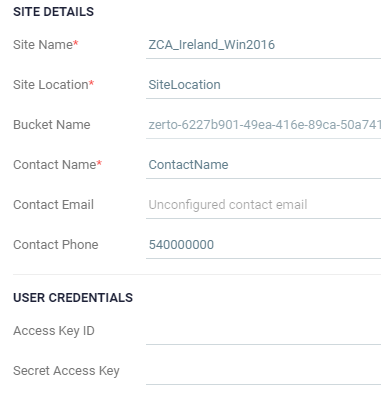The height and width of the screenshot is (399, 381).
Task: Focus the empty Secret Access Key field
Action: tap(263, 371)
